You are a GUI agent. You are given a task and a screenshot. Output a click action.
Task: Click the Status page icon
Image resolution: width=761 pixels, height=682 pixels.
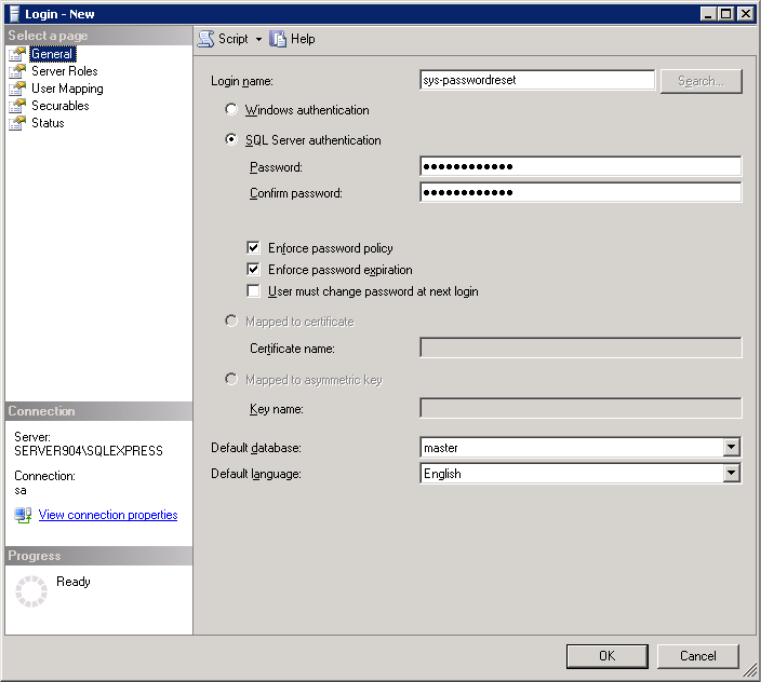pyautogui.click(x=17, y=122)
